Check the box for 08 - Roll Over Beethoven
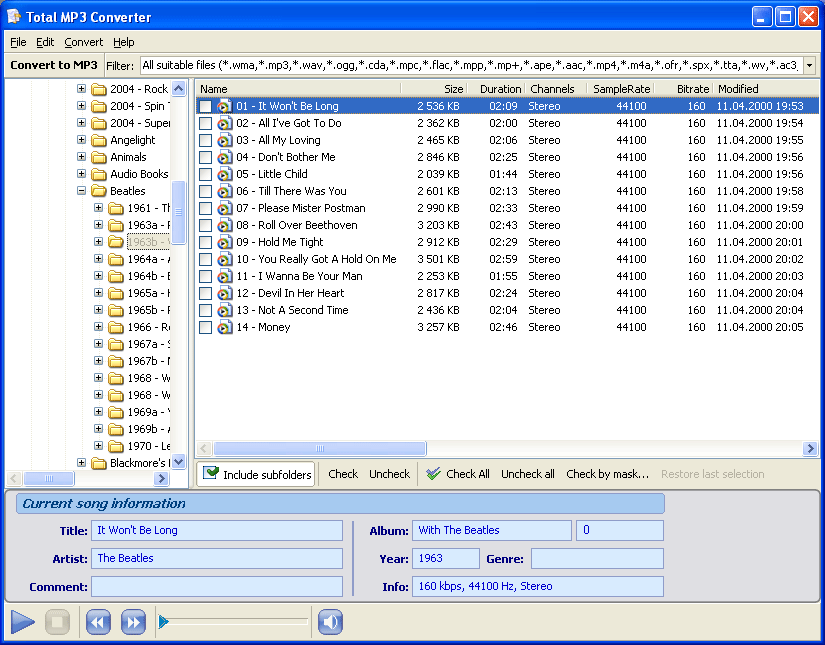Screen dimensions: 825x645 click(205, 226)
